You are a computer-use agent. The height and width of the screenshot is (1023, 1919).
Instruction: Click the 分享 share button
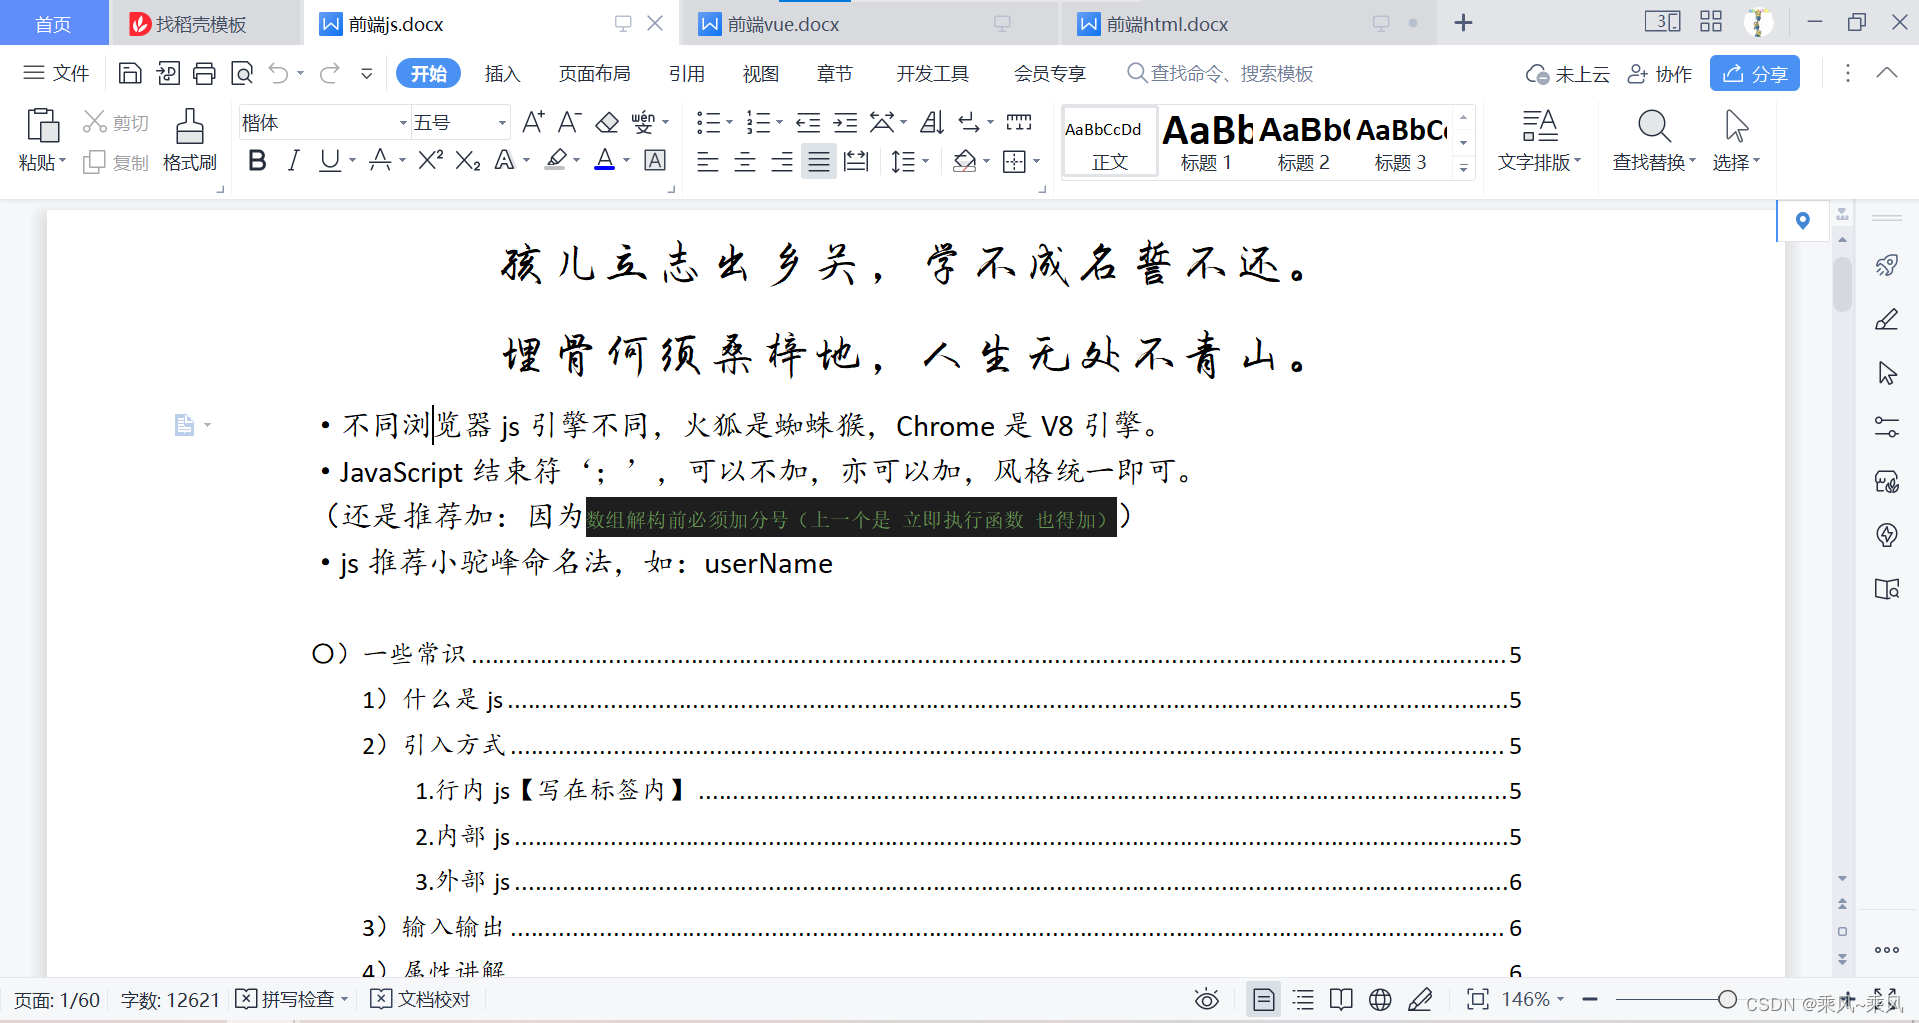(1754, 73)
